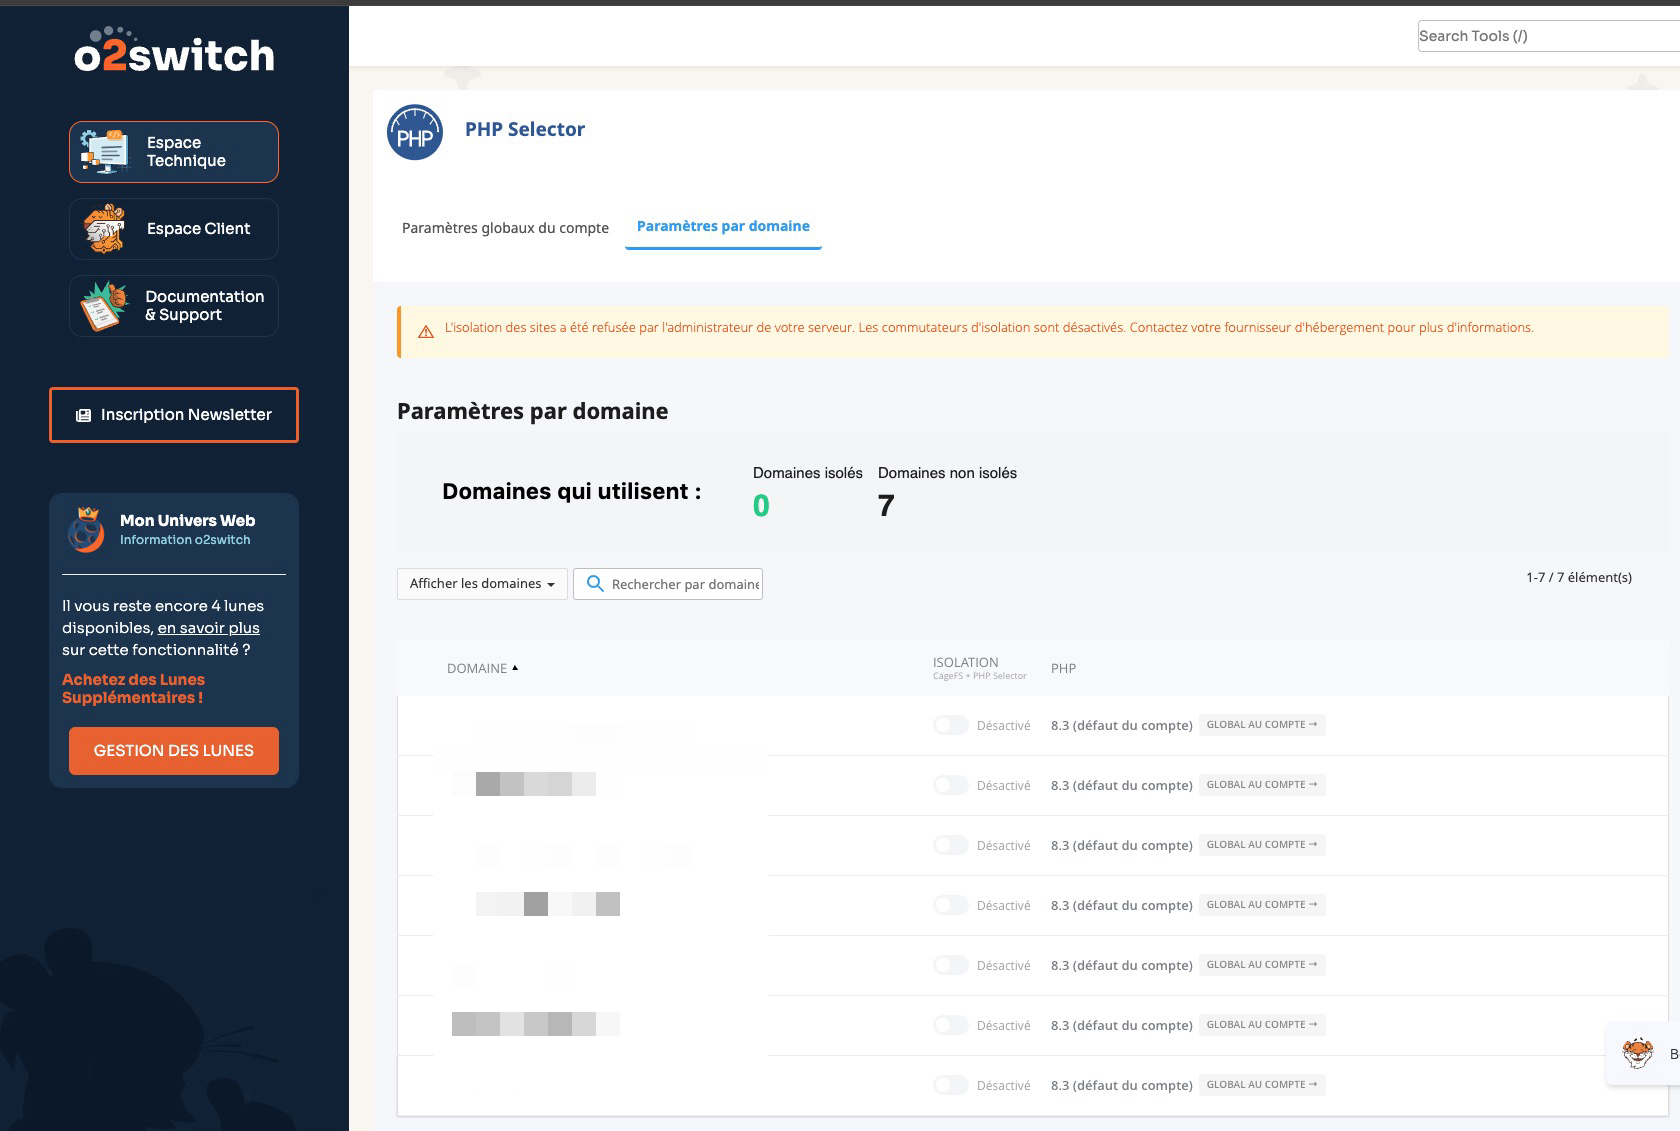Open GLOBAL AU COMPTE in sixth row
1680x1131 pixels.
(1262, 1025)
